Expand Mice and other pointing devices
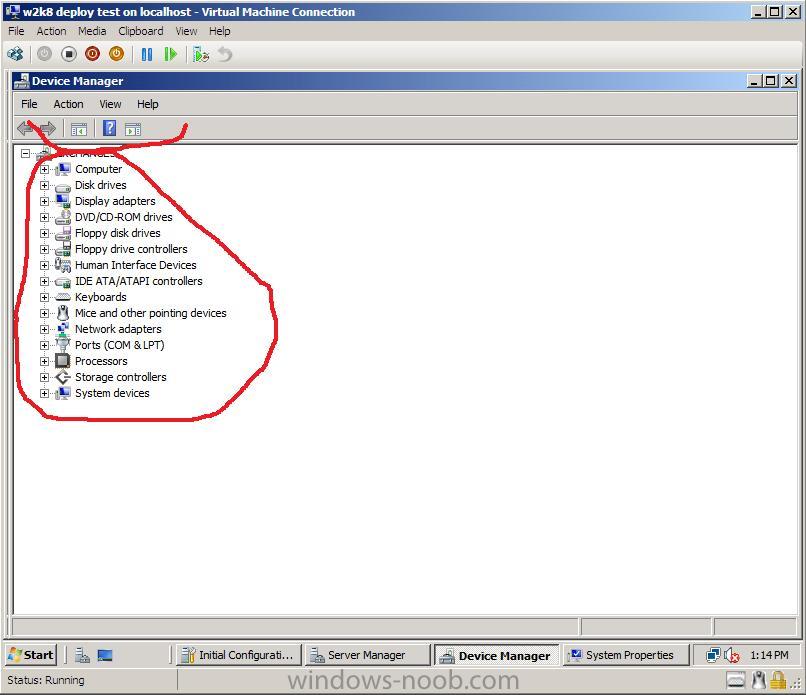Image resolution: width=806 pixels, height=695 pixels. pos(44,313)
